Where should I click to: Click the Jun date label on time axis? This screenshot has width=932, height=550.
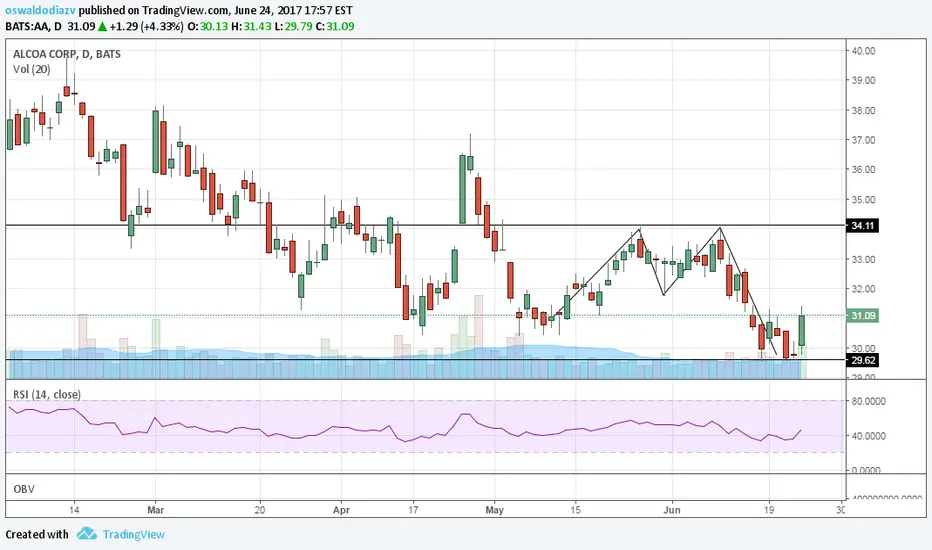[x=672, y=510]
